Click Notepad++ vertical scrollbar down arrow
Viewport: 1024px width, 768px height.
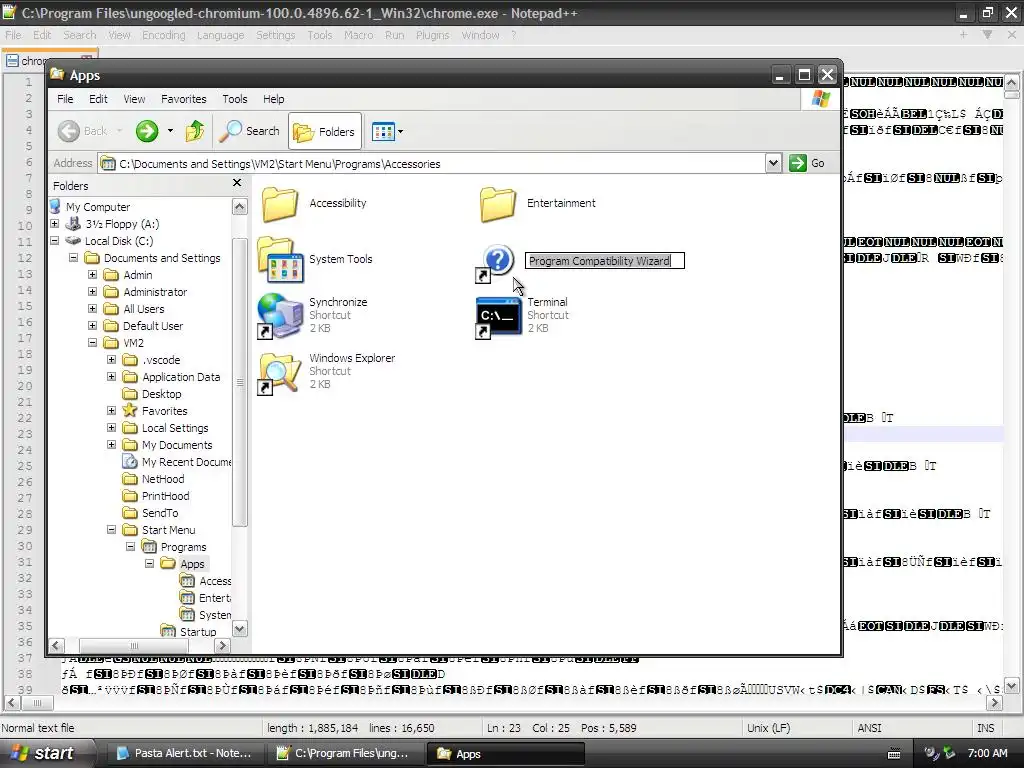1011,686
